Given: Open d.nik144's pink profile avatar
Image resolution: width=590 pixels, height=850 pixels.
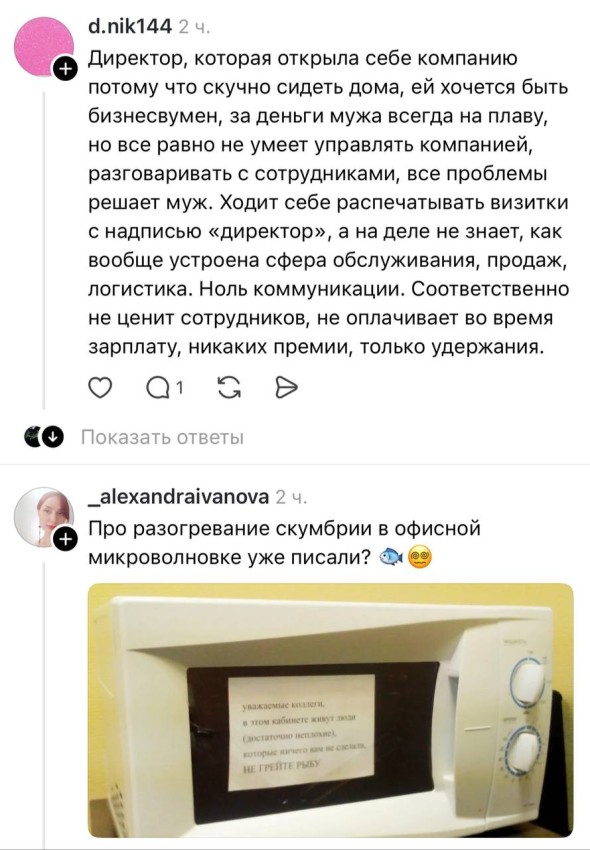Looking at the screenshot, I should point(43,47).
